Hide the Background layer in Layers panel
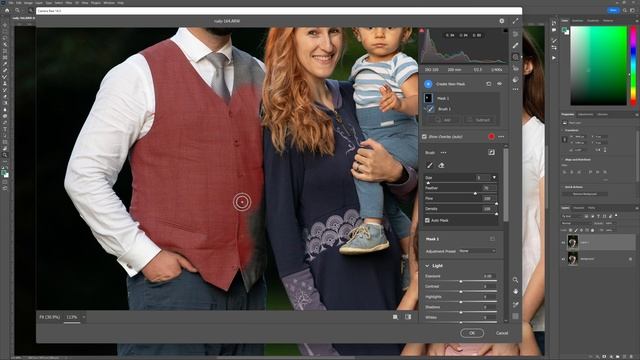 [563, 259]
